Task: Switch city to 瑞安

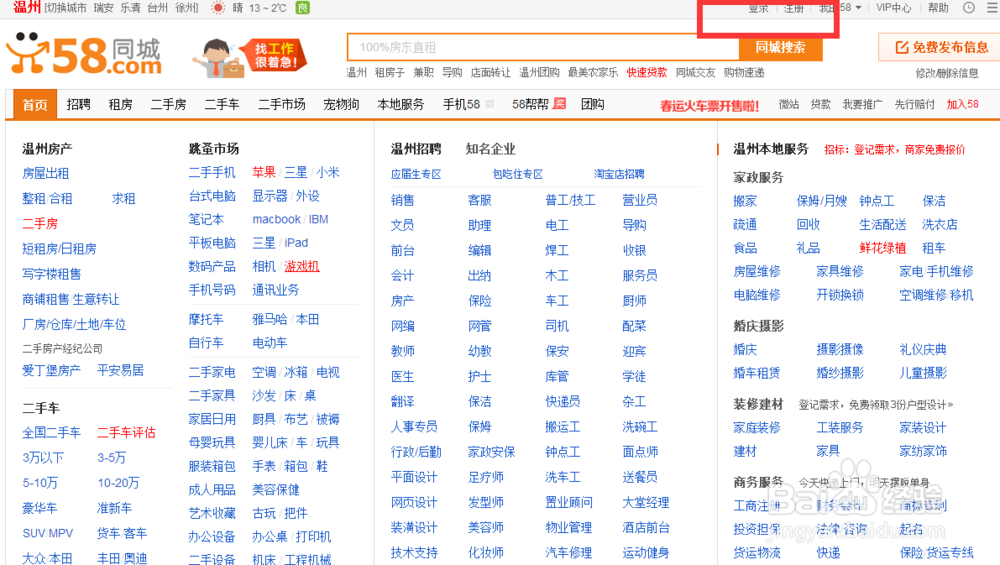Action: tap(103, 8)
